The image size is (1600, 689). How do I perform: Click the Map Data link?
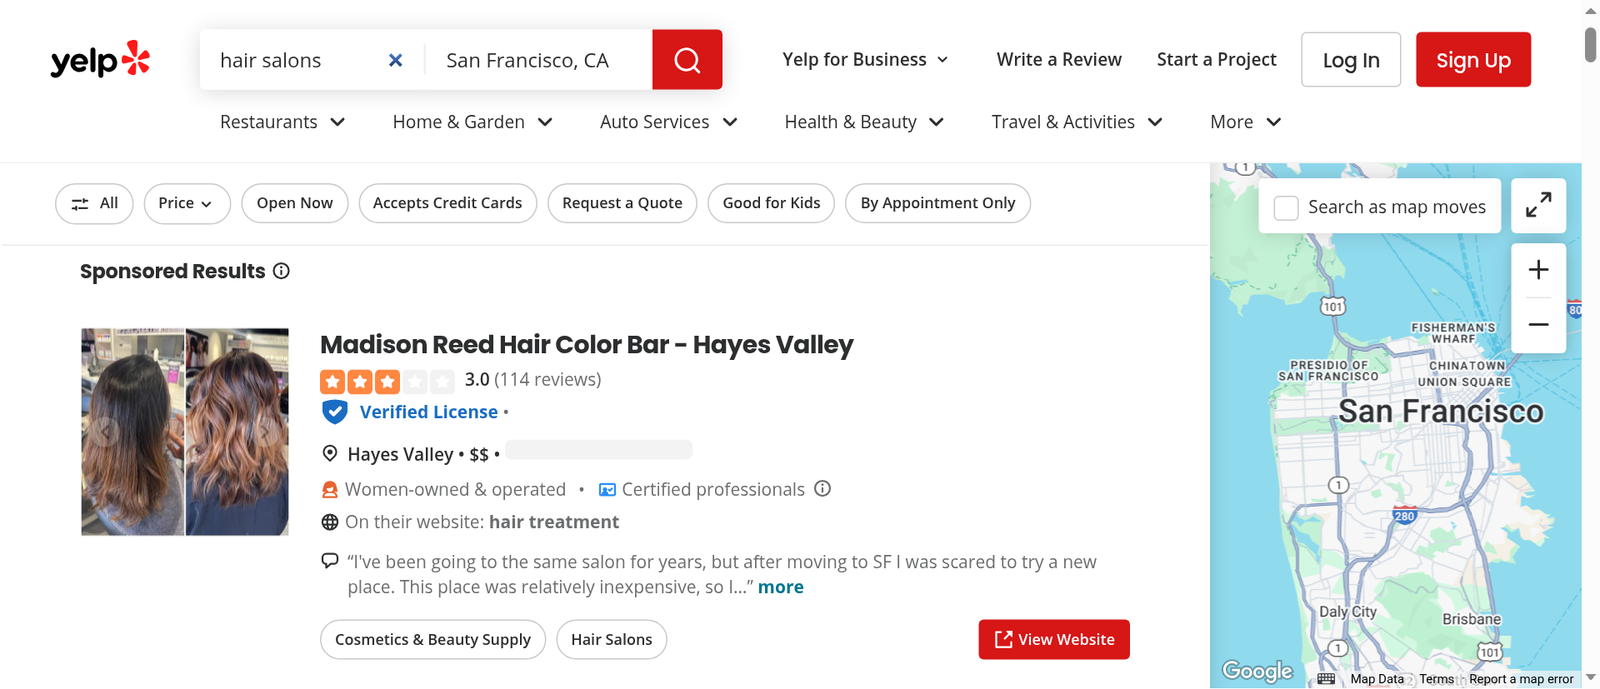point(1377,679)
